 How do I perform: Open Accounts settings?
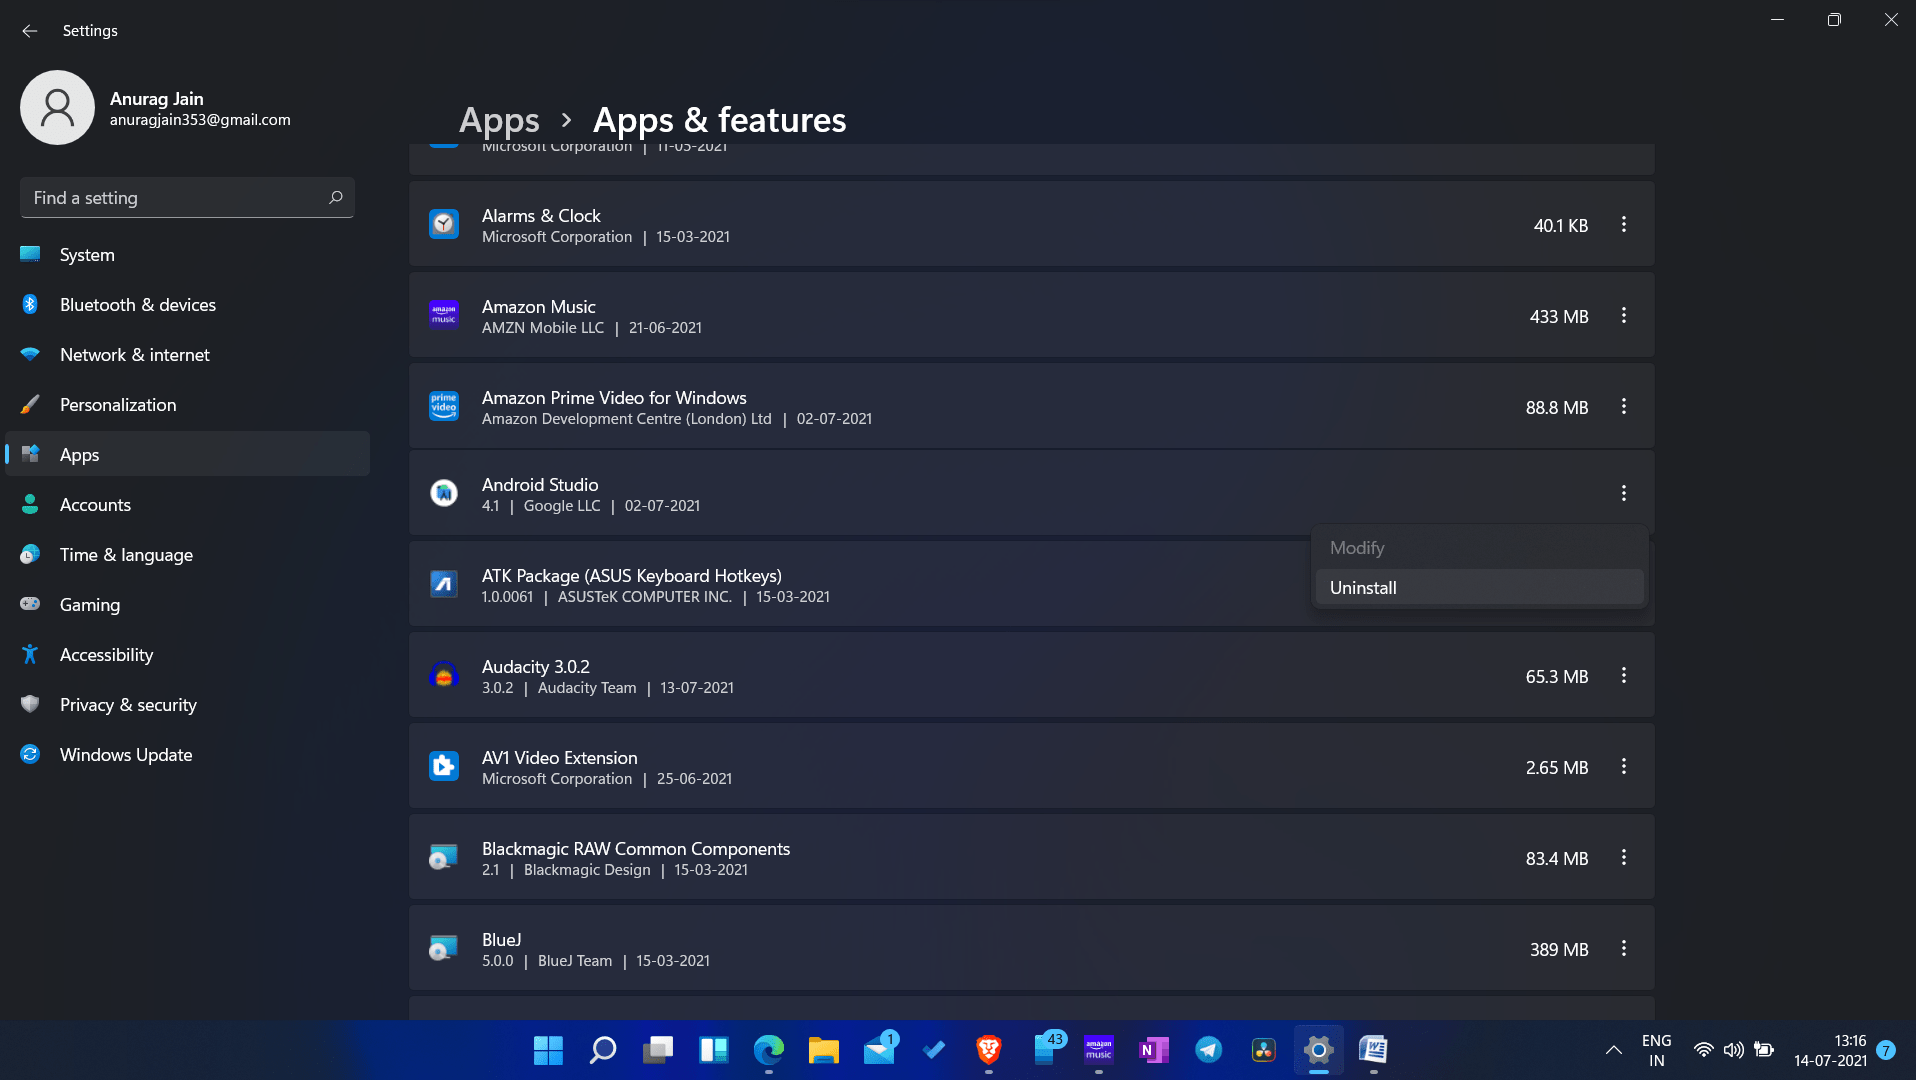[x=187, y=505]
